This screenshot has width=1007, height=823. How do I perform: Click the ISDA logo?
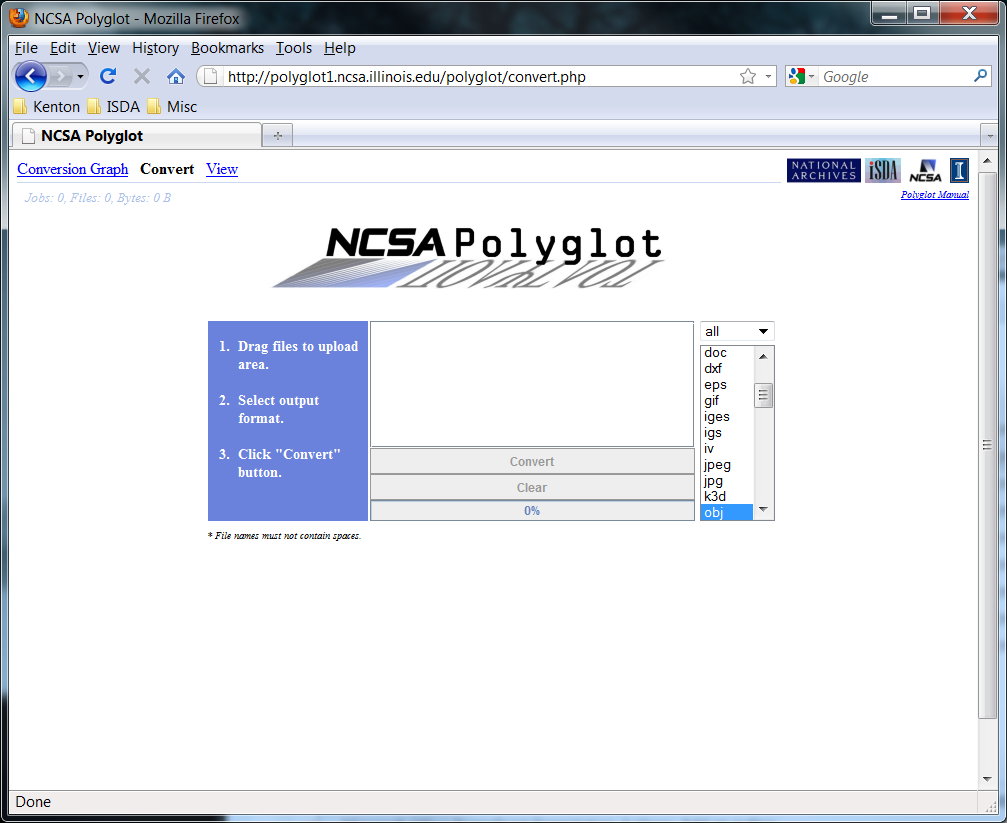pos(882,170)
